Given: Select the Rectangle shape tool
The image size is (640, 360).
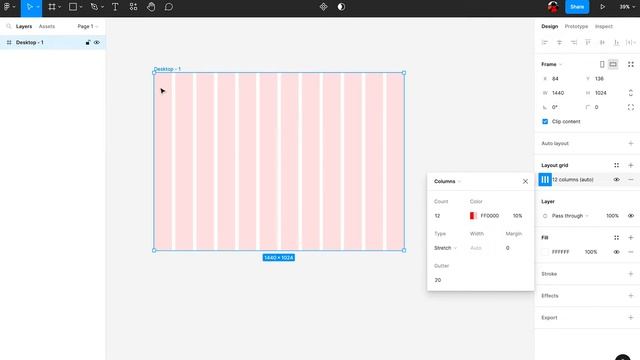Looking at the screenshot, I should pyautogui.click(x=73, y=7).
